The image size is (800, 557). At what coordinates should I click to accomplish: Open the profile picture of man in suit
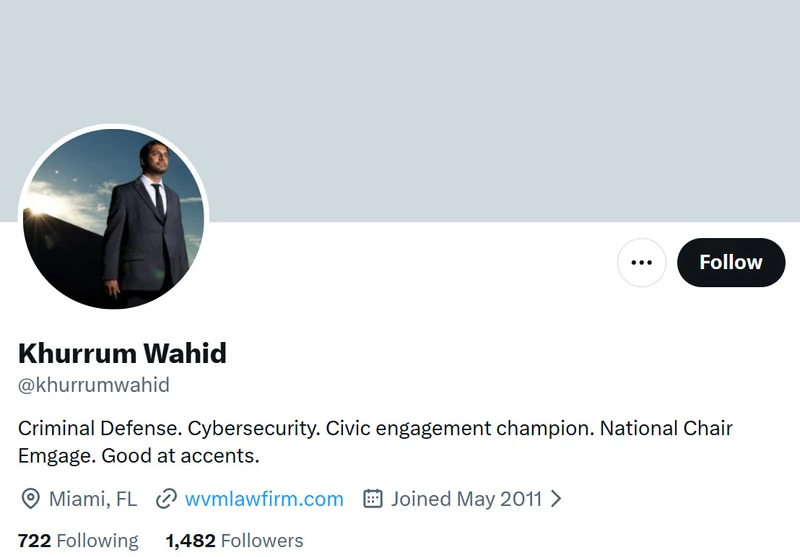coord(113,218)
